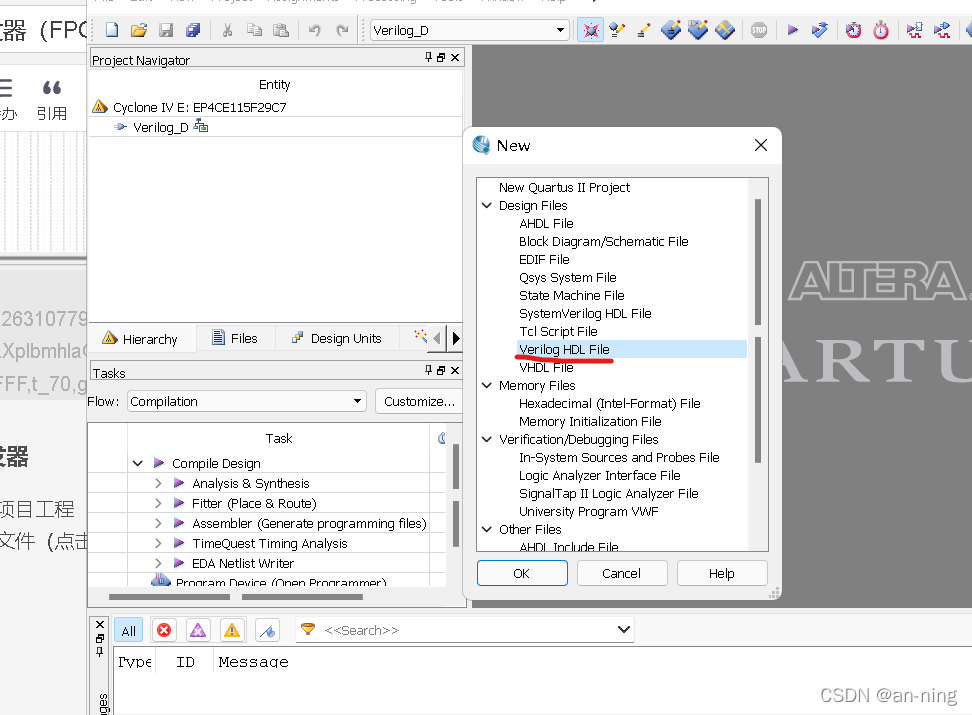Collapse the Other Files category
Image resolution: width=972 pixels, height=715 pixels.
[487, 529]
